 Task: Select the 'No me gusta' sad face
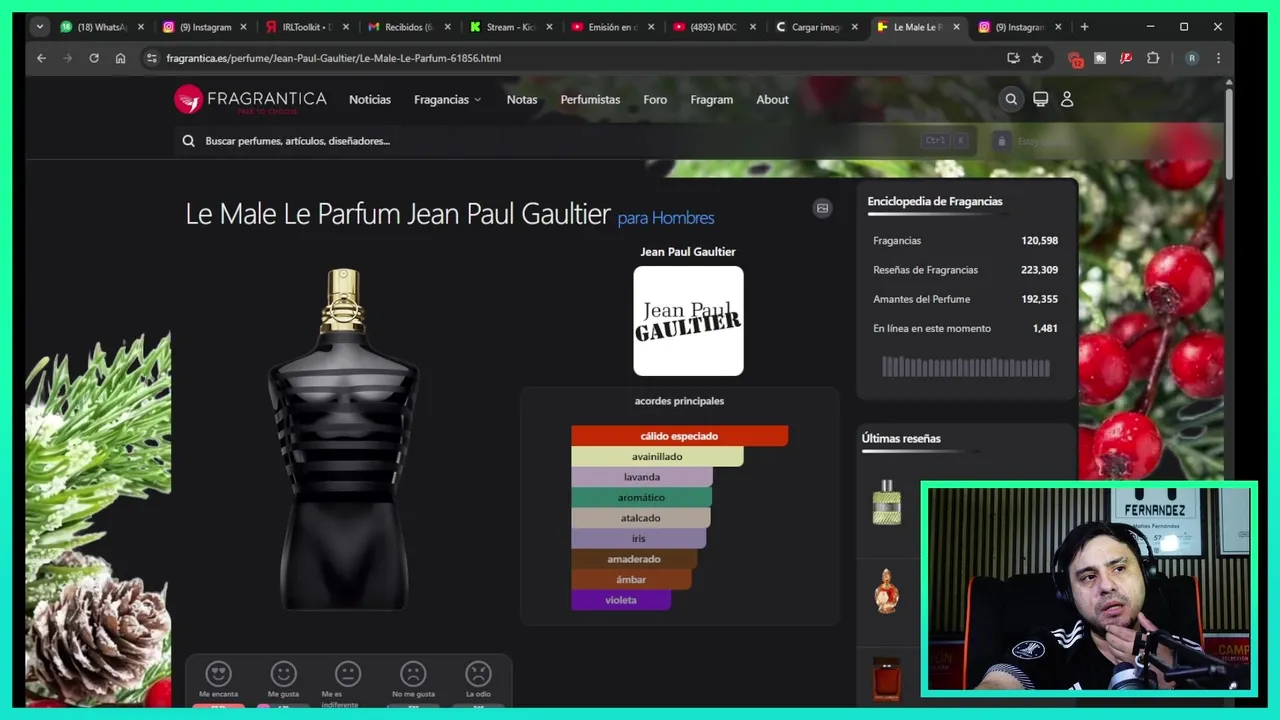(x=413, y=673)
